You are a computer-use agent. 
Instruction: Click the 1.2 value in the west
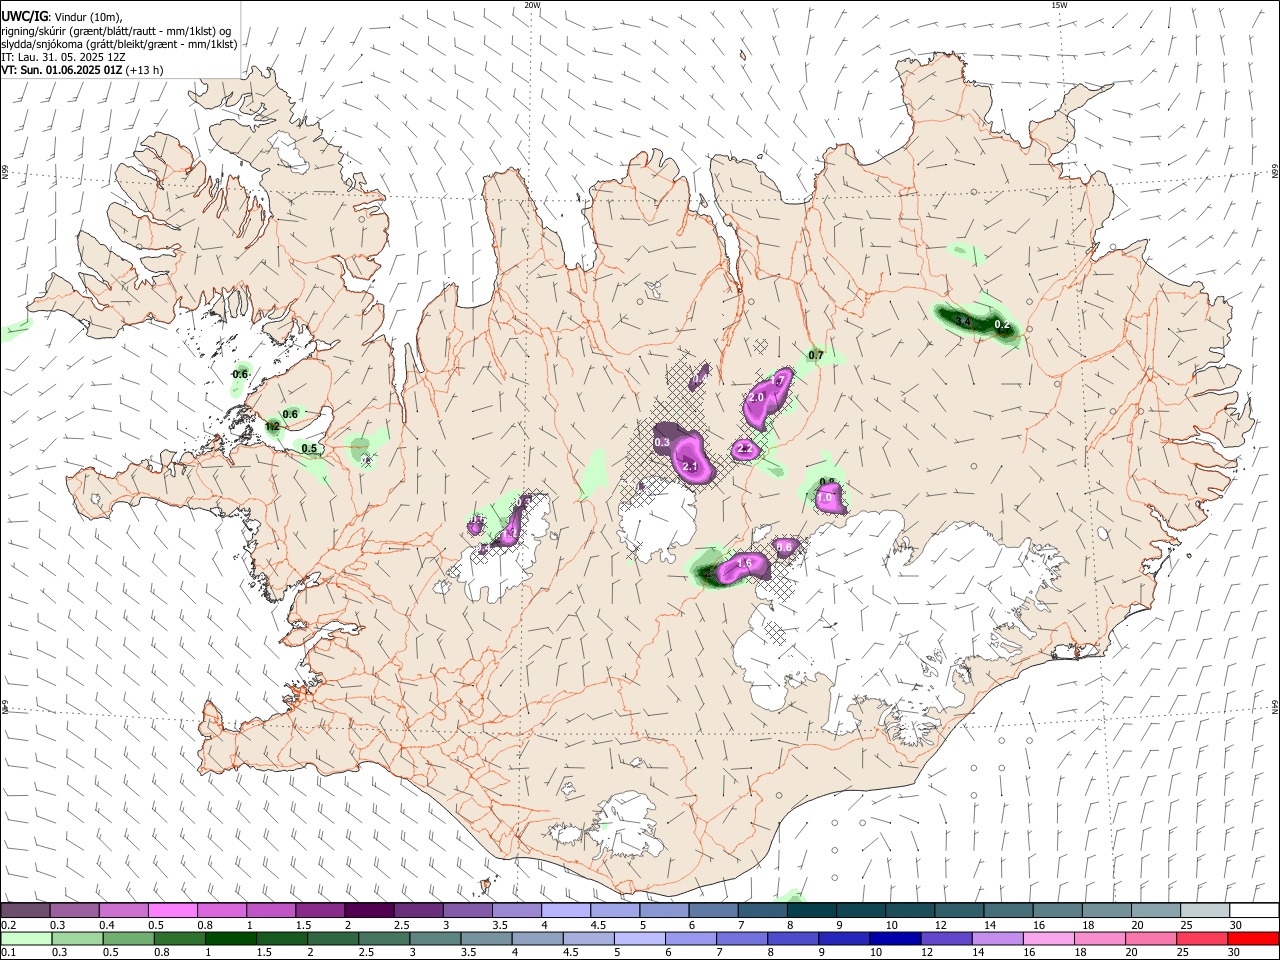(272, 427)
